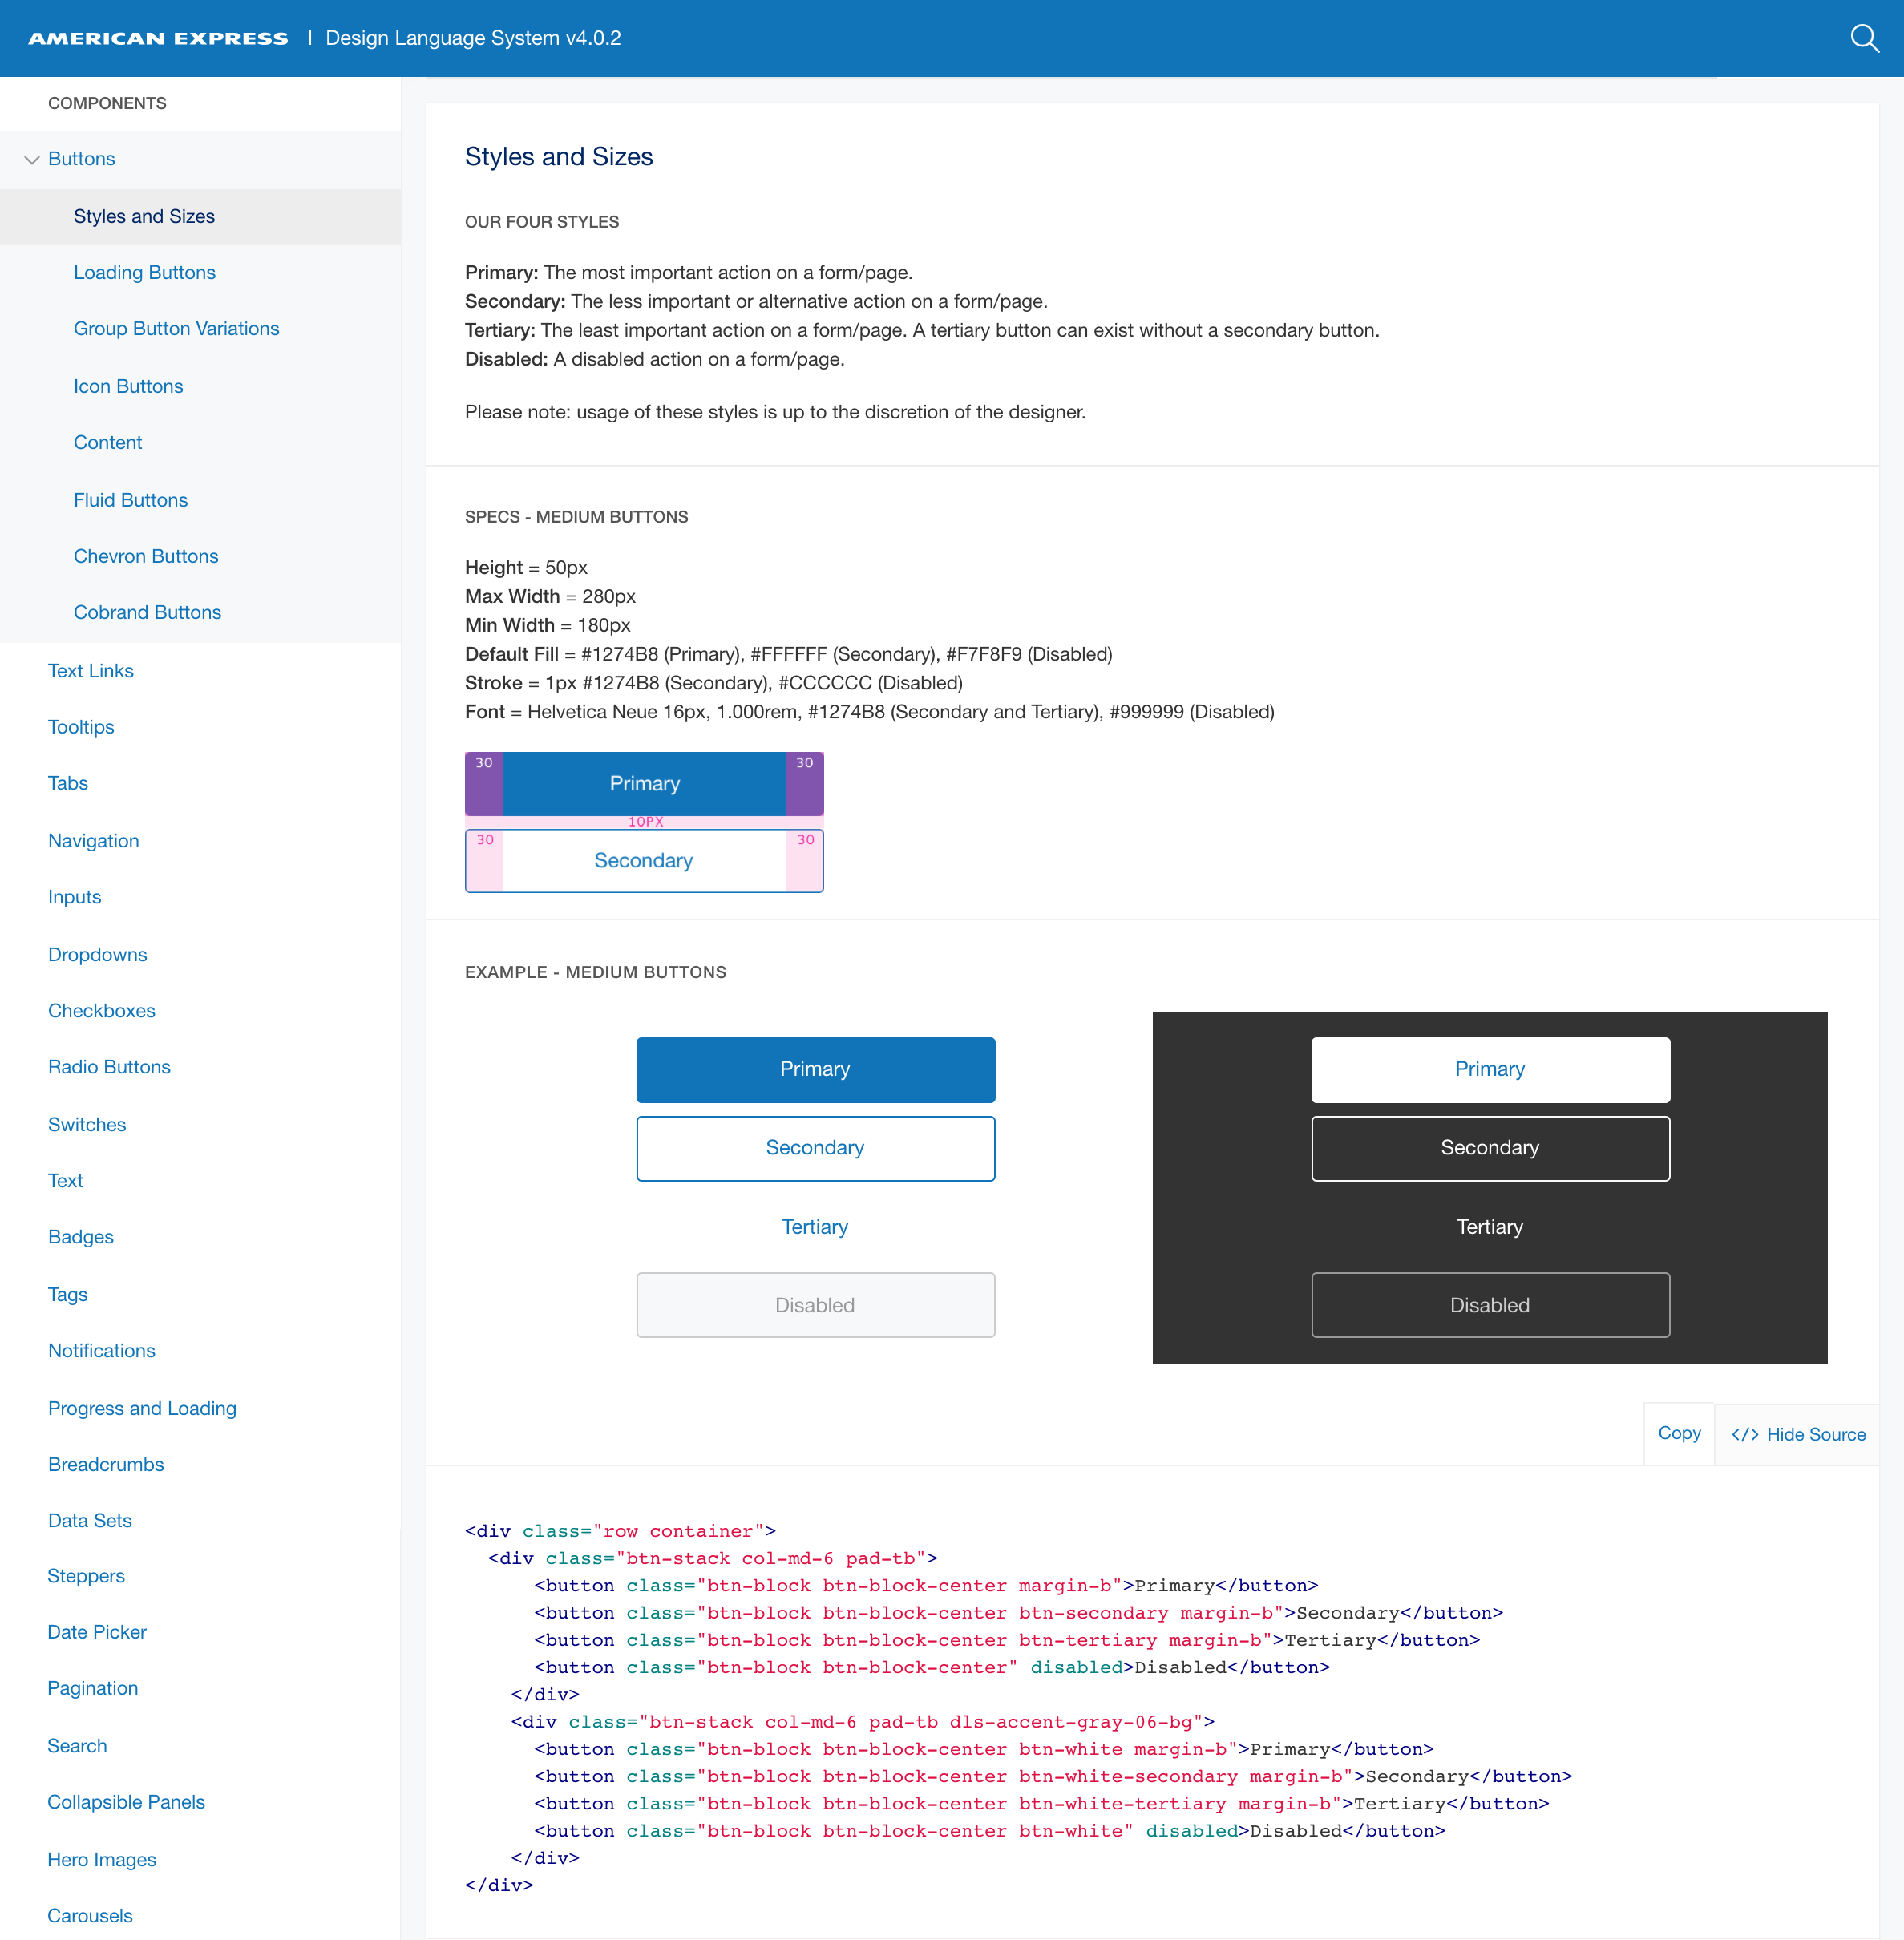Viewport: 1904px width, 1940px height.
Task: Open the search magnifier icon
Action: [1863, 38]
